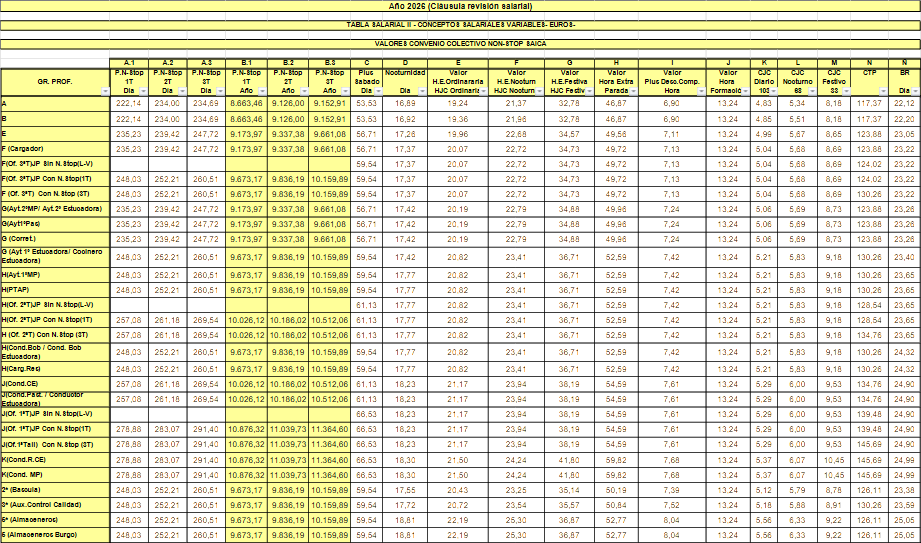921x543 pixels.
Task: Select the 'Año 2026' title cell
Action: pos(460,5)
